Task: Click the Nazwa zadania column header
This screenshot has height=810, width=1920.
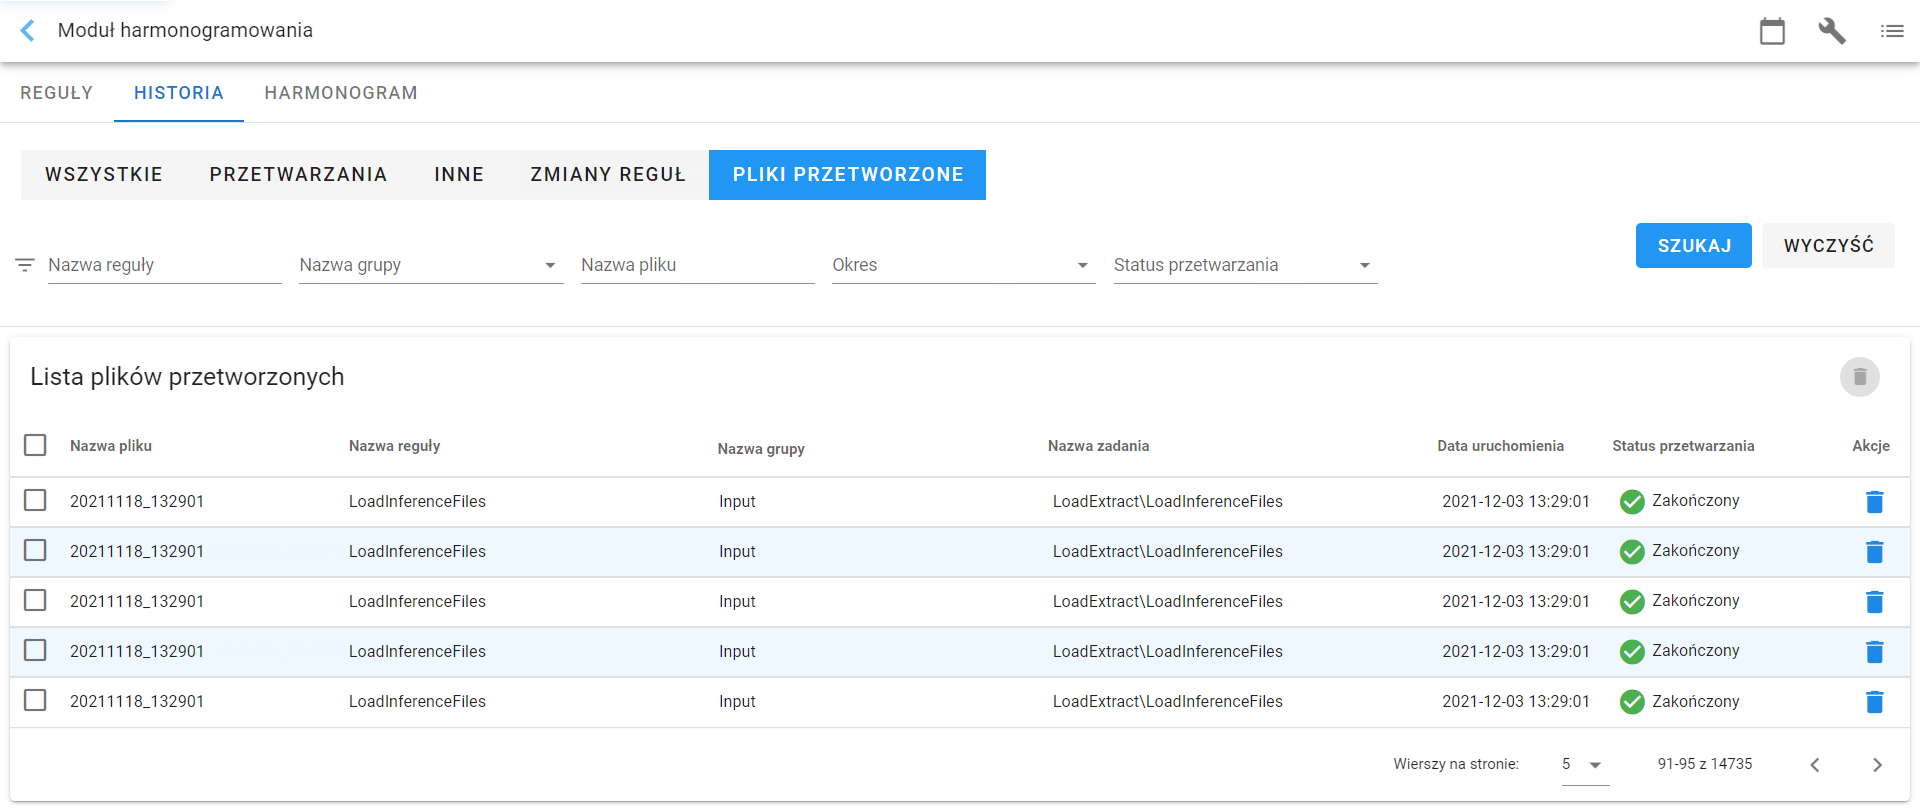Action: tap(1098, 446)
